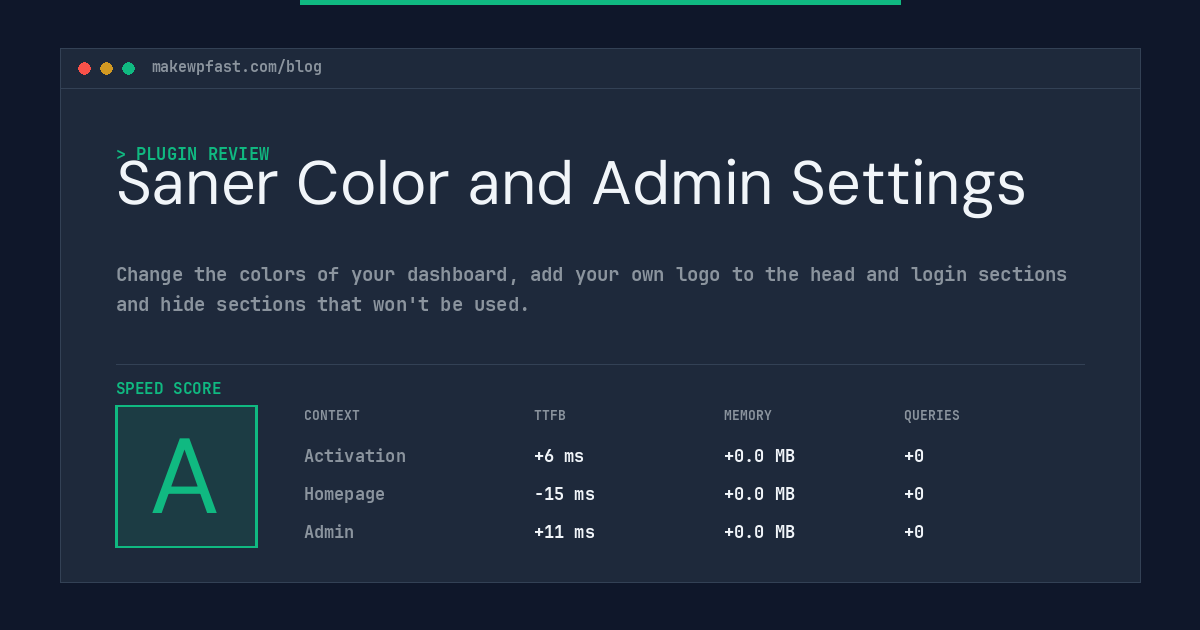1200x630 pixels.
Task: Click the '+6 ms' Activation TTFB value
Action: (559, 456)
